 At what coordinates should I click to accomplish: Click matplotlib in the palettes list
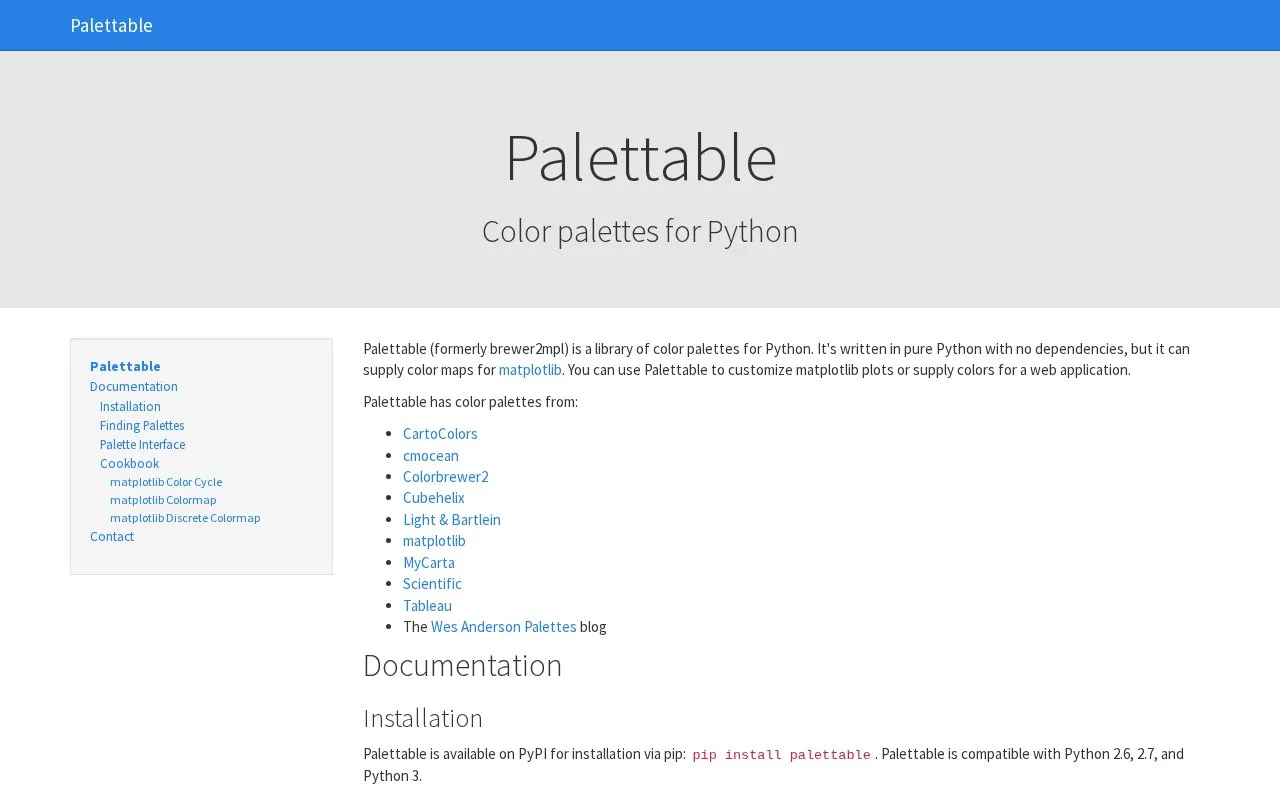(434, 541)
